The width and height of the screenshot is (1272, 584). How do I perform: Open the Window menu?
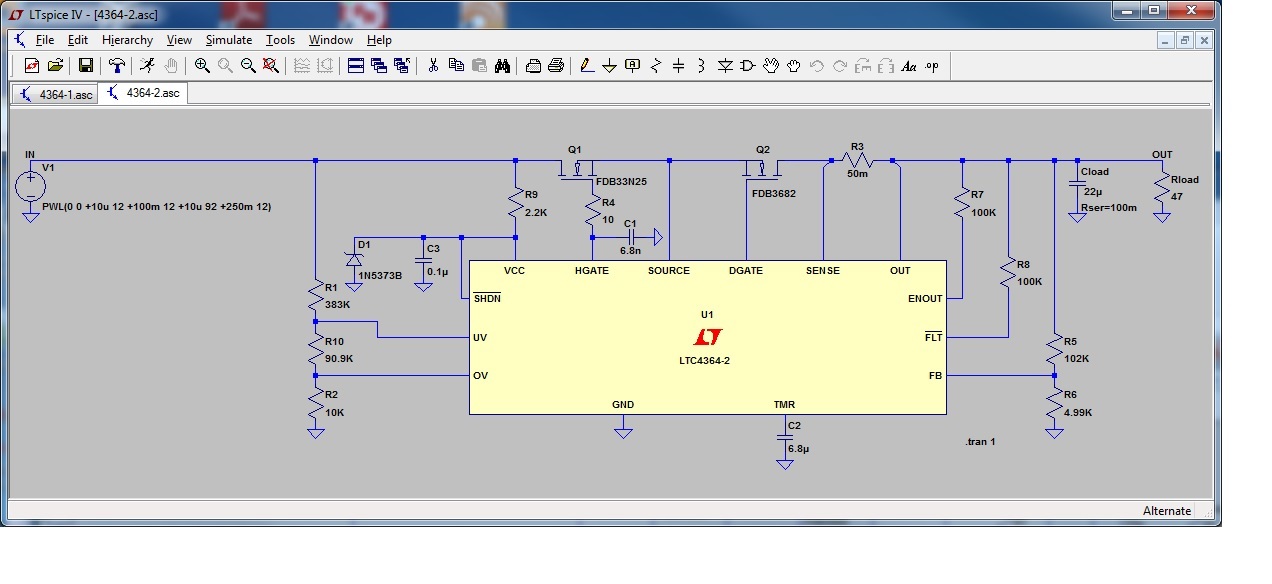tap(330, 40)
